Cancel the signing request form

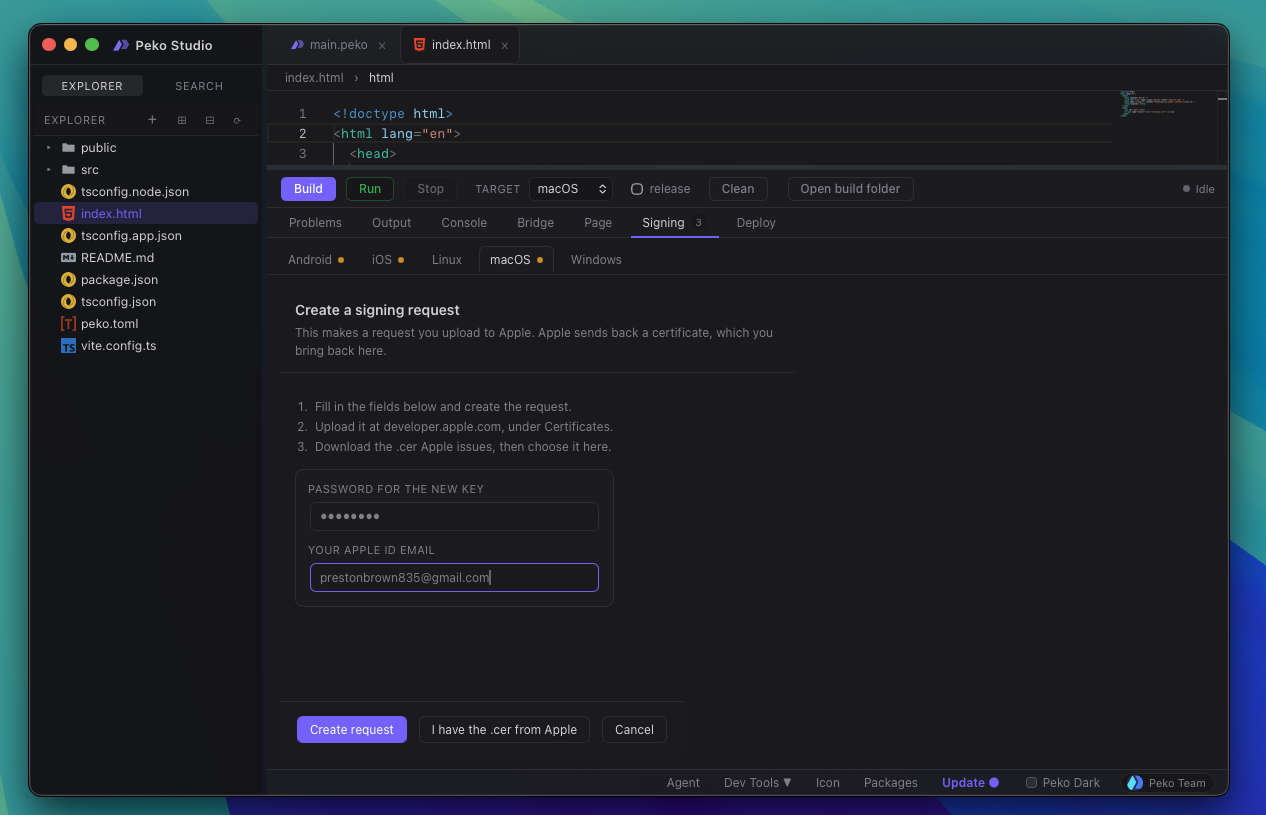coord(634,730)
